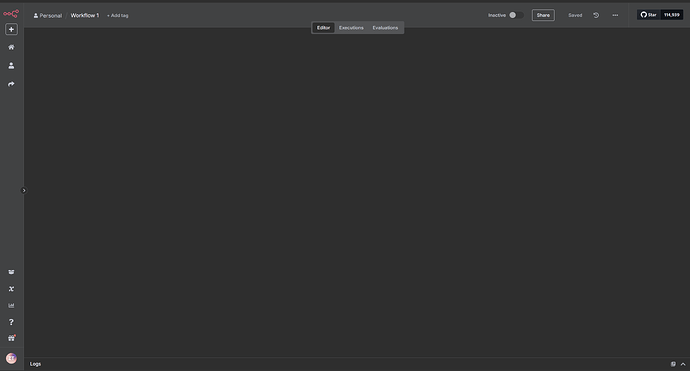The width and height of the screenshot is (690, 371).
Task: Click the plus button to create new
Action: pos(11,29)
